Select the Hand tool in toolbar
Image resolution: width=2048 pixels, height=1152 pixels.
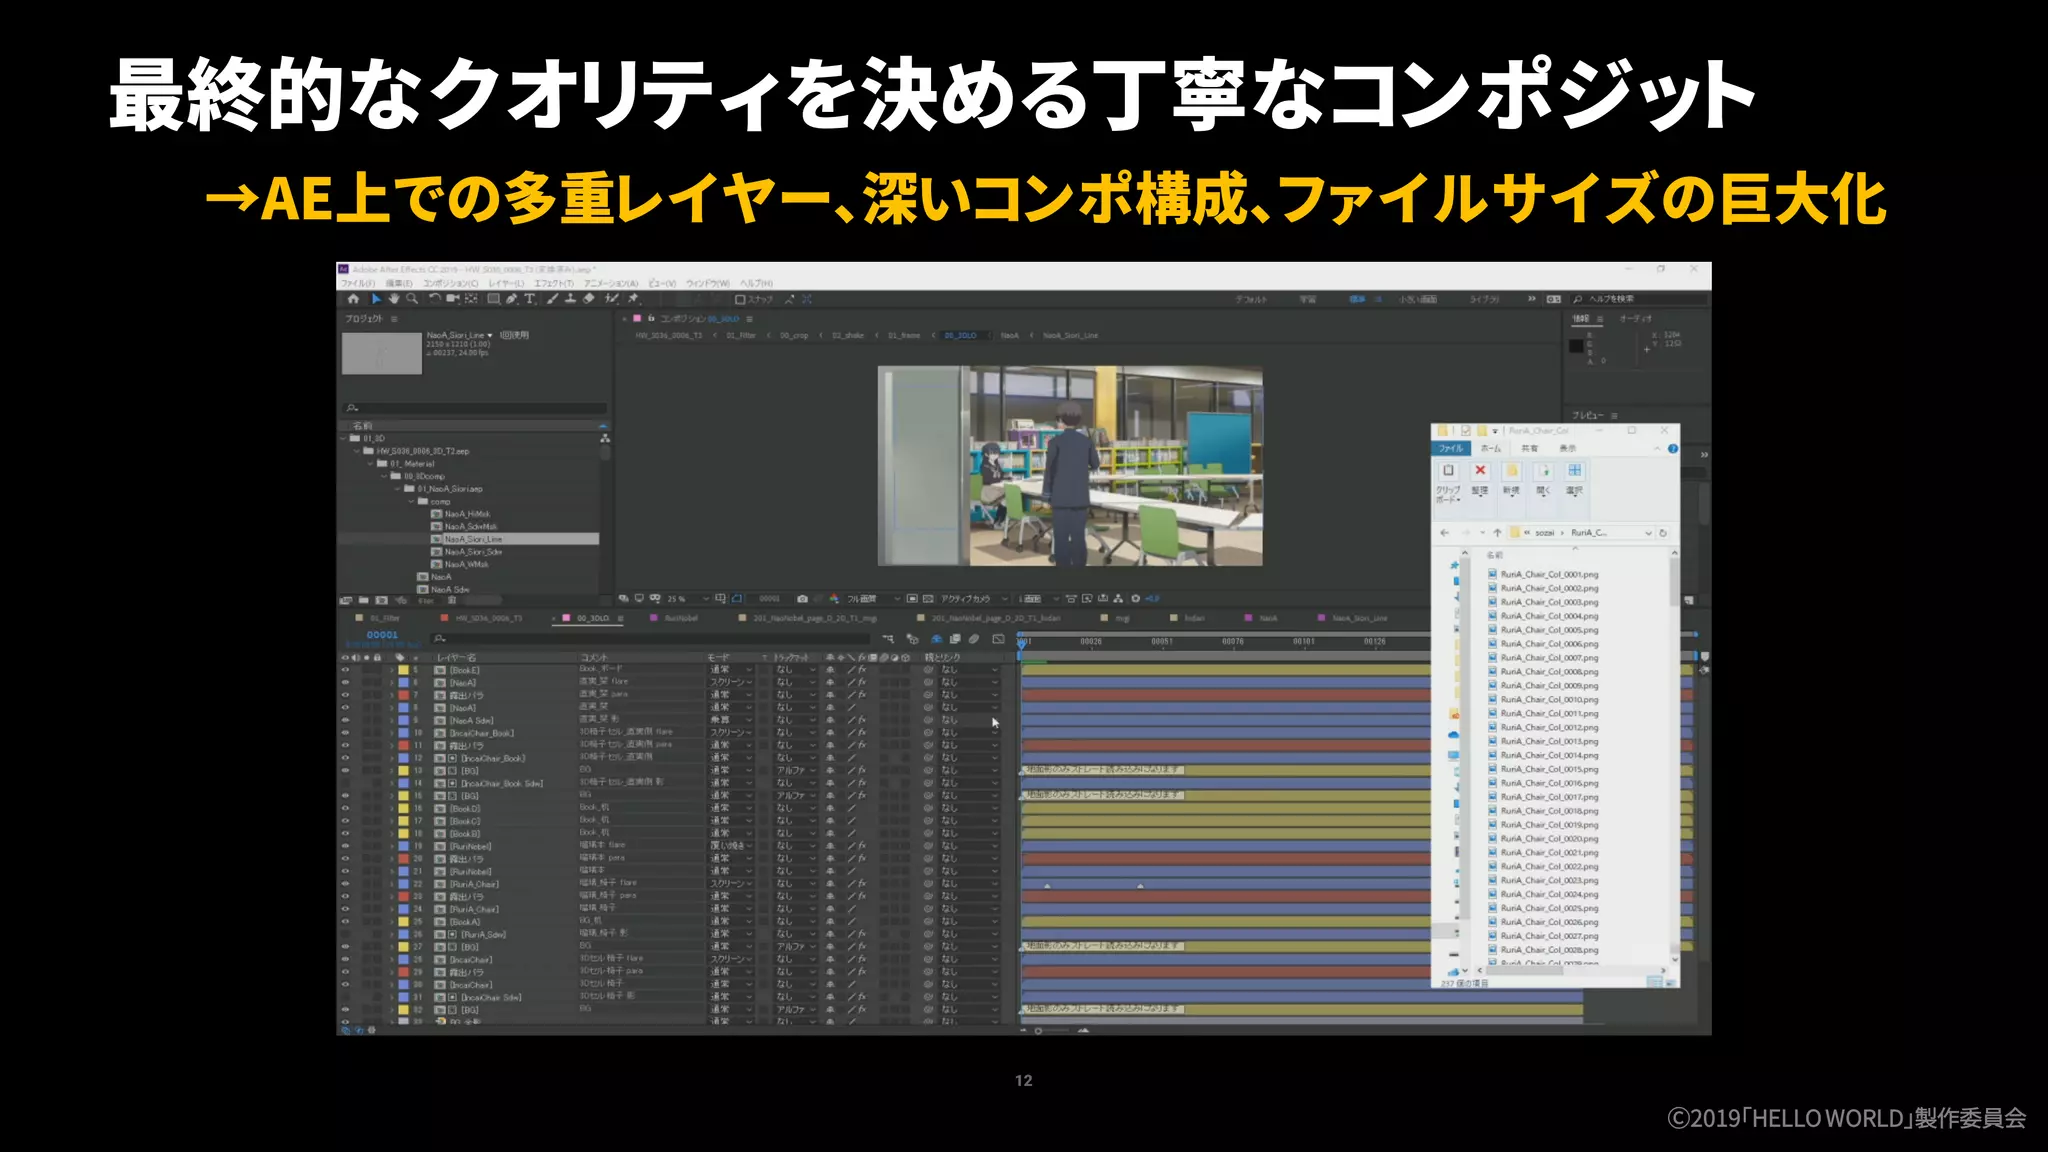(394, 299)
